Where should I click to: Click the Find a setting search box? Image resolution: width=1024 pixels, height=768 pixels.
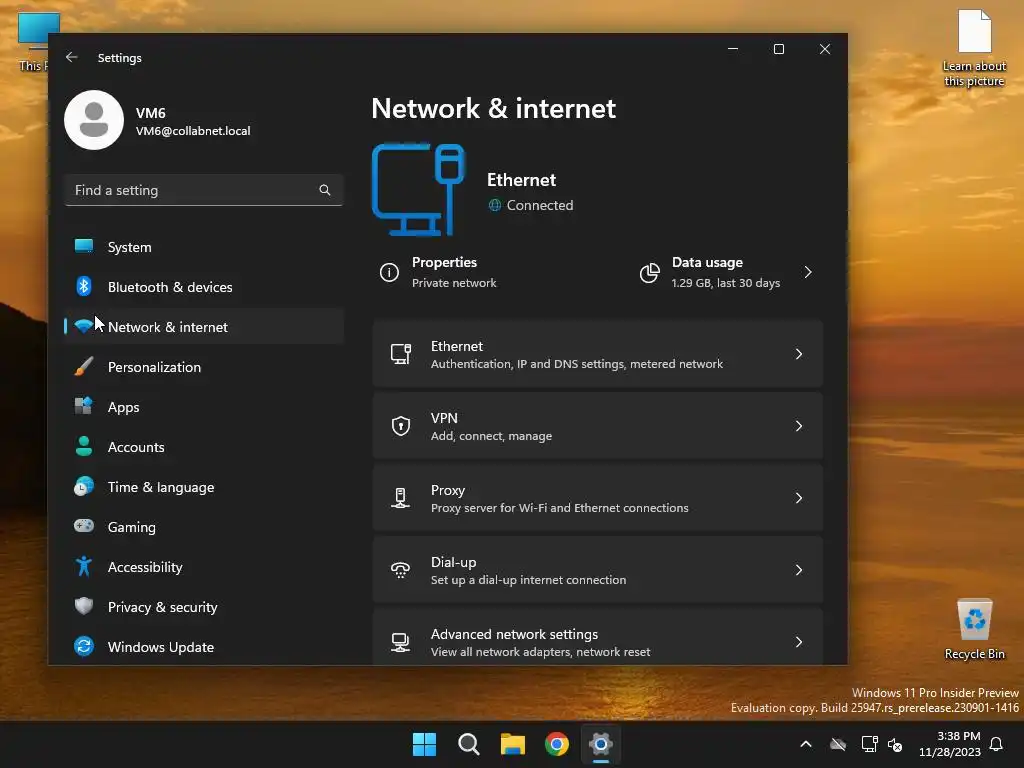click(204, 190)
